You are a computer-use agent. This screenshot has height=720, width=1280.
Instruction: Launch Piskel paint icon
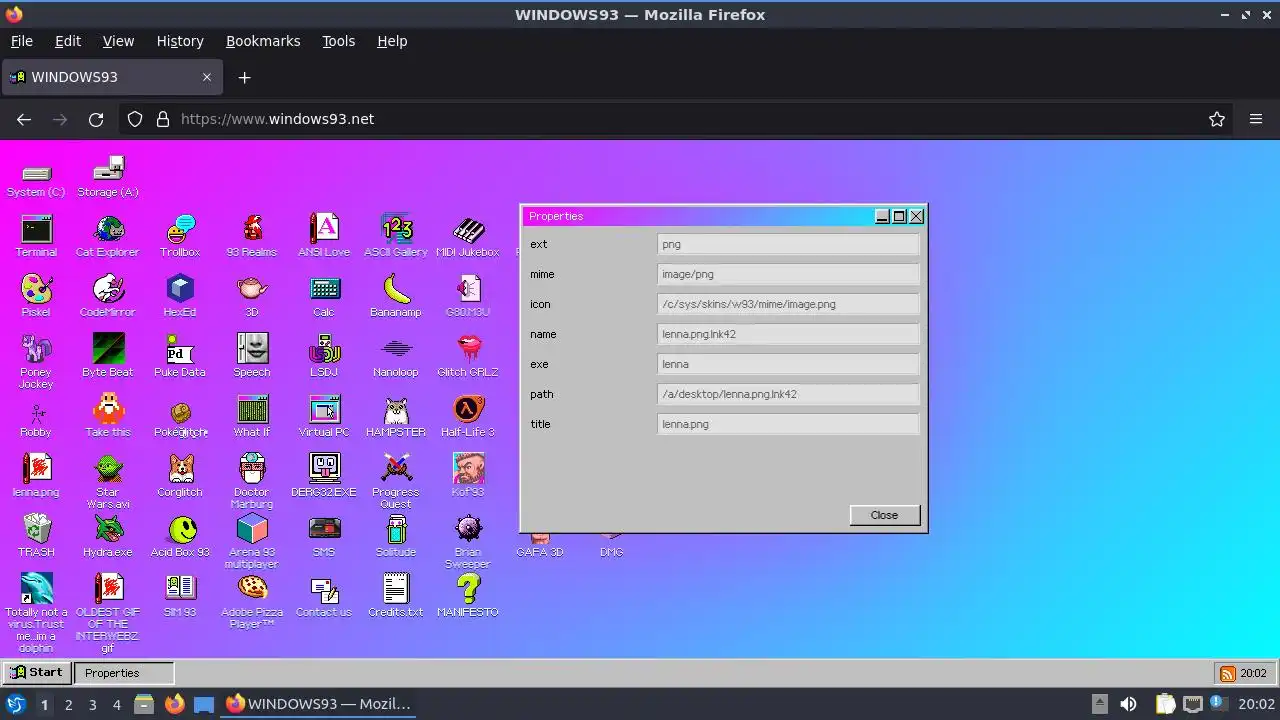(36, 297)
